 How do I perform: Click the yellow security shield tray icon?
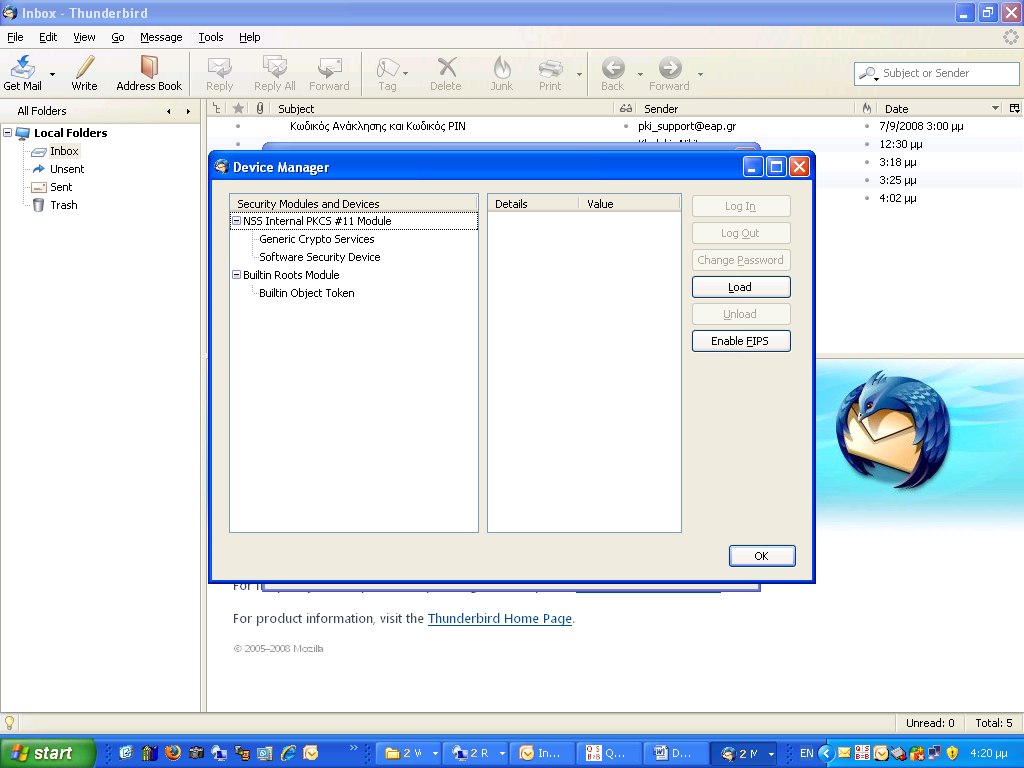(x=952, y=753)
